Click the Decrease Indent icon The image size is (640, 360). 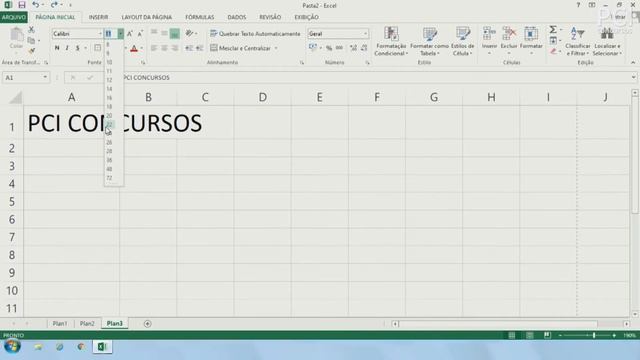(x=189, y=48)
